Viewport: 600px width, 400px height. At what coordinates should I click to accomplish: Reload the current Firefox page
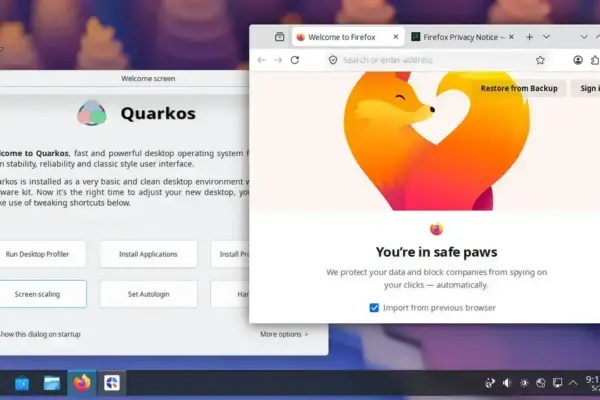click(x=295, y=60)
